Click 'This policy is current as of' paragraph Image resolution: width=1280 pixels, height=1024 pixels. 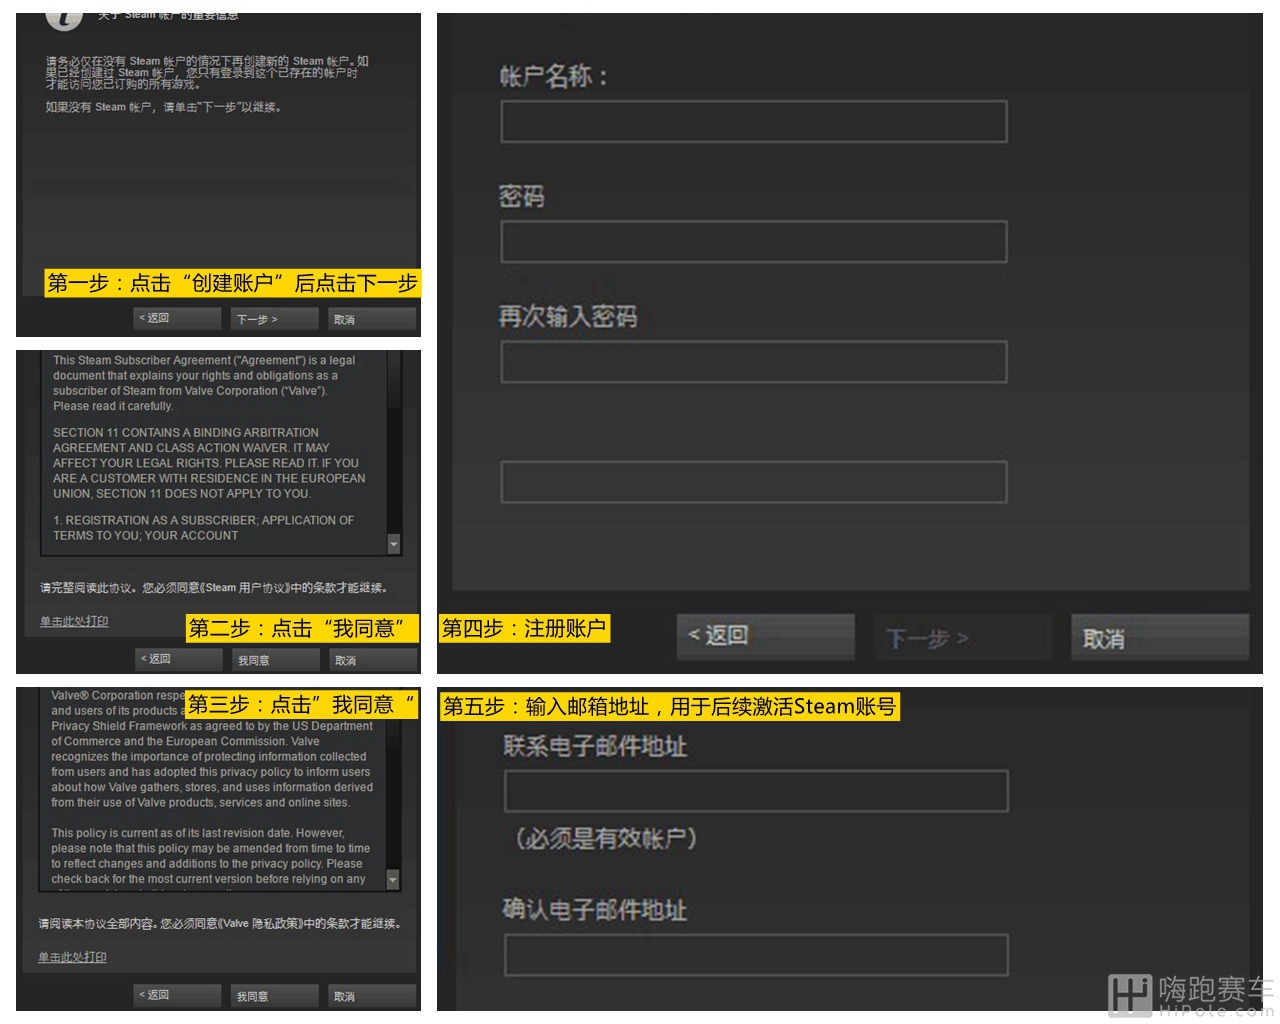coord(211,856)
